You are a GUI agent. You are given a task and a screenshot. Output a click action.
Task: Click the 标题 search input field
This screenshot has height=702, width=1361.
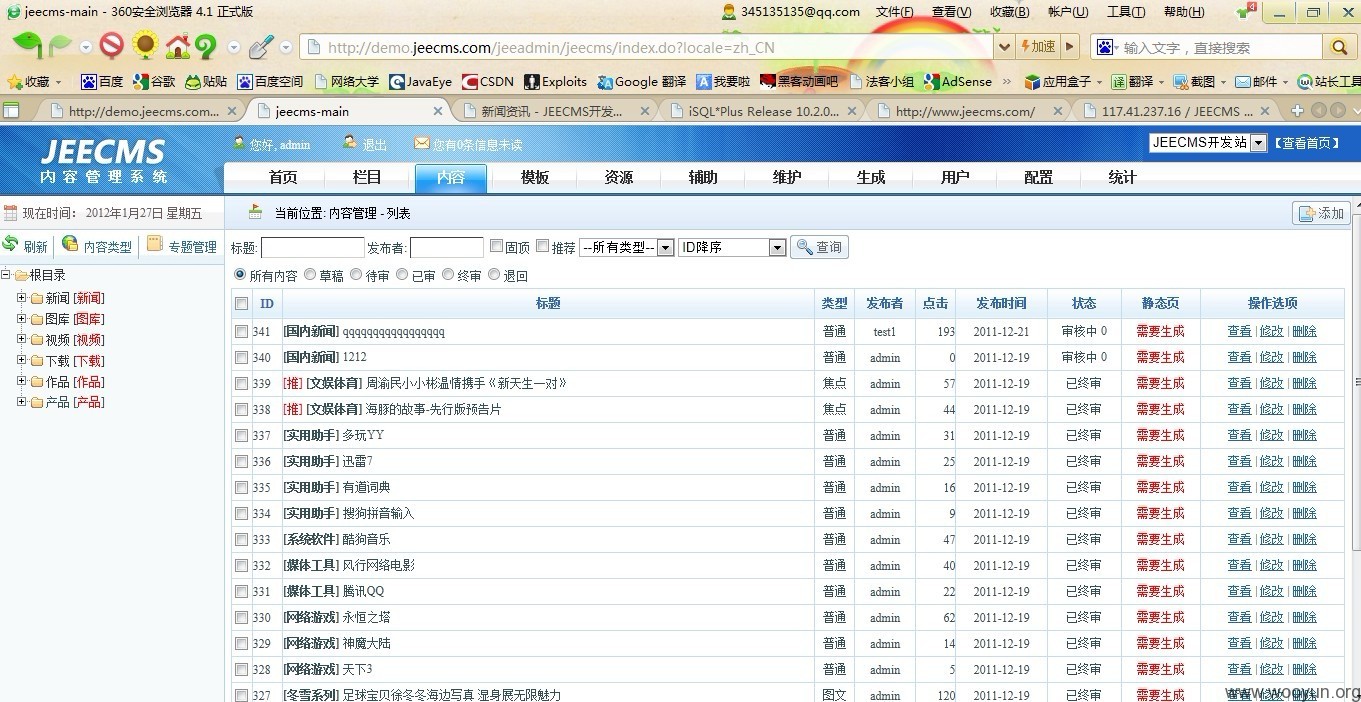point(313,247)
